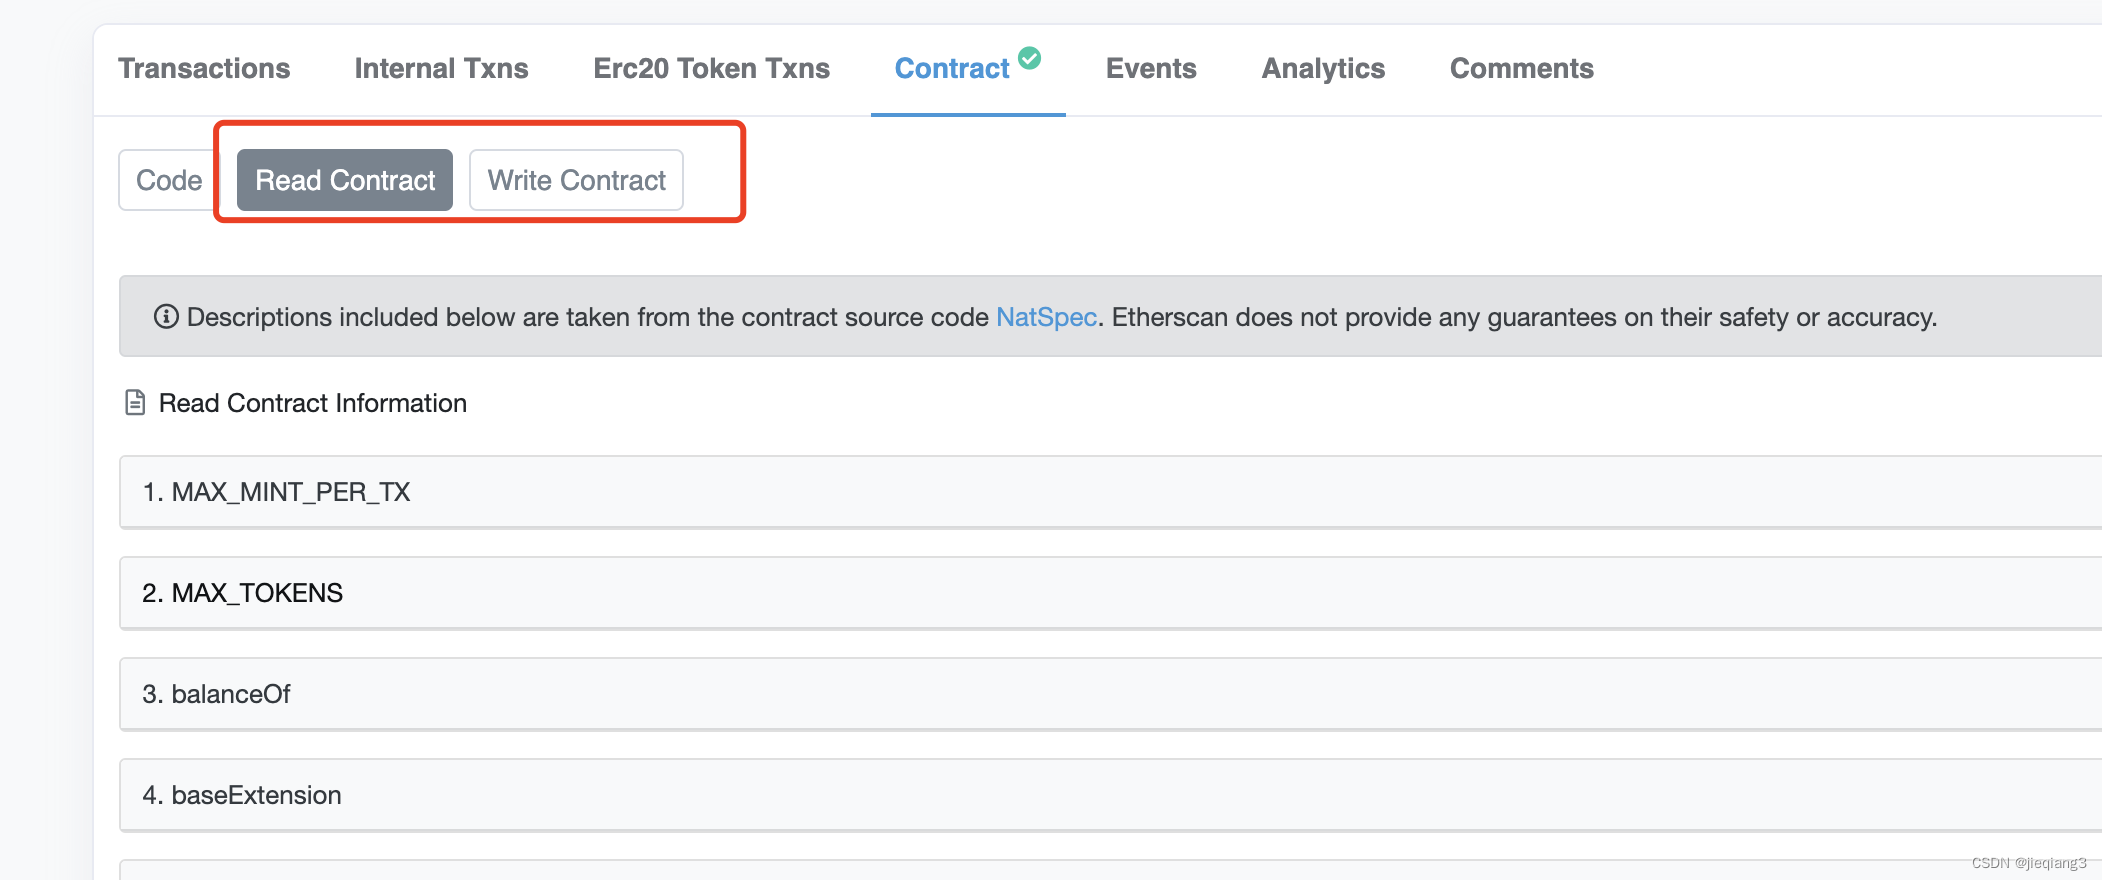Open the Analytics tab

click(1323, 68)
